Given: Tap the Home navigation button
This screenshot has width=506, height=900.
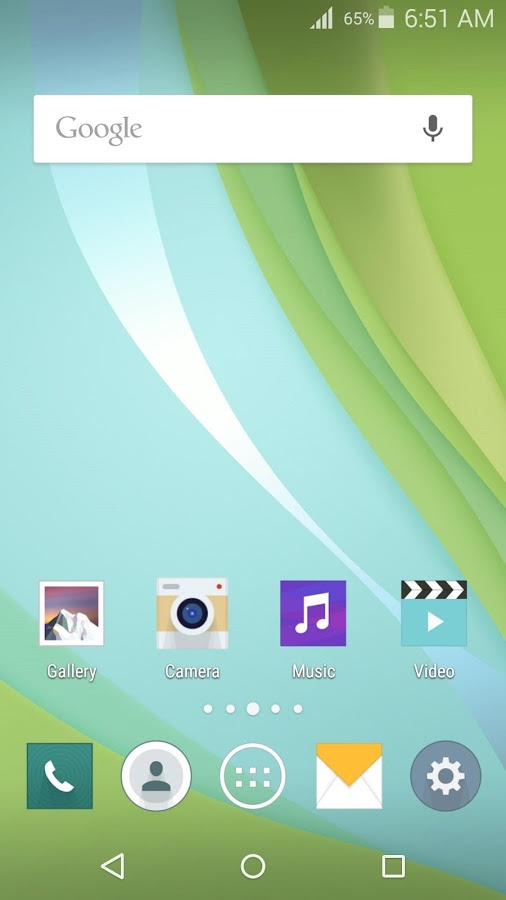Looking at the screenshot, I should tap(253, 866).
